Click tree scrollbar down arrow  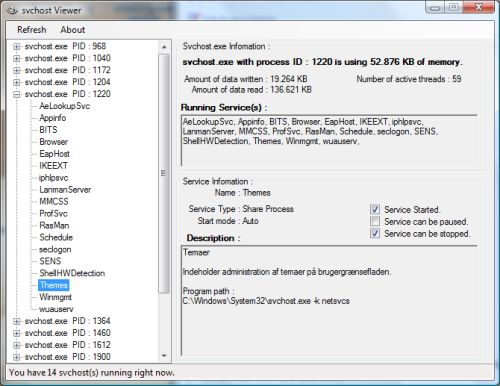click(x=164, y=356)
